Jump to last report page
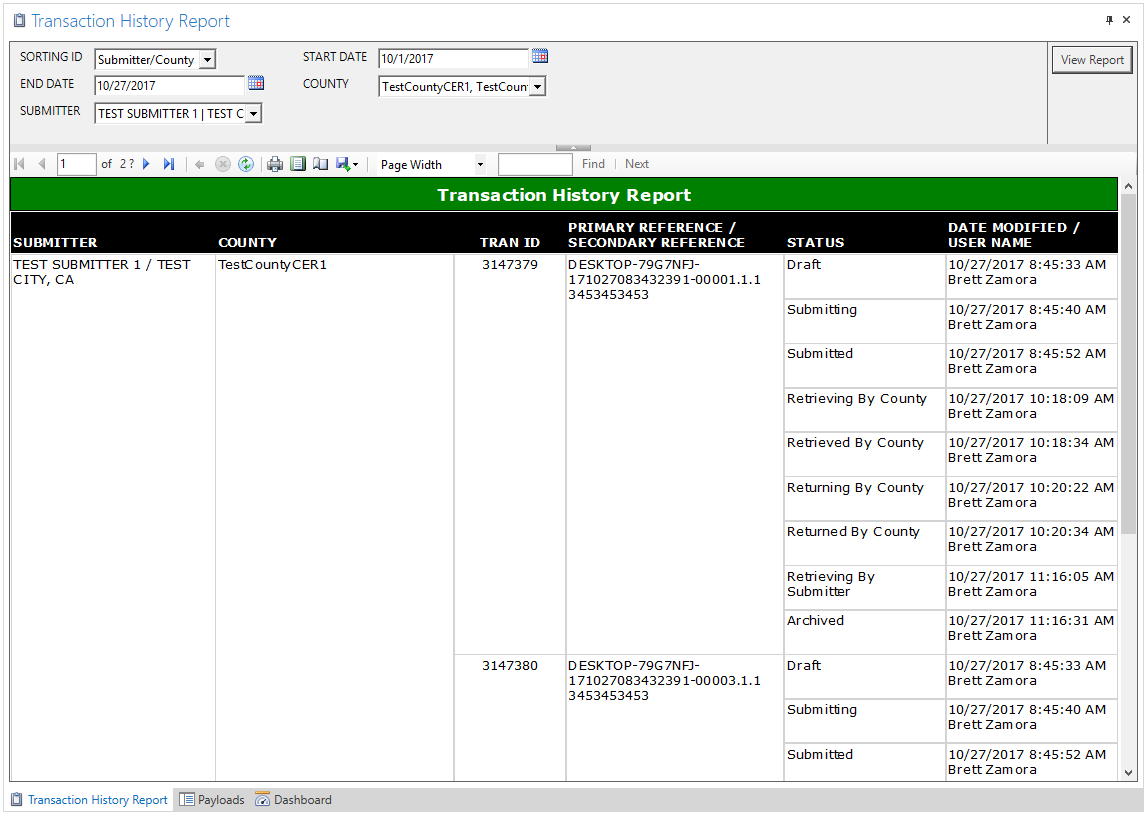The height and width of the screenshot is (815, 1144). (x=169, y=164)
